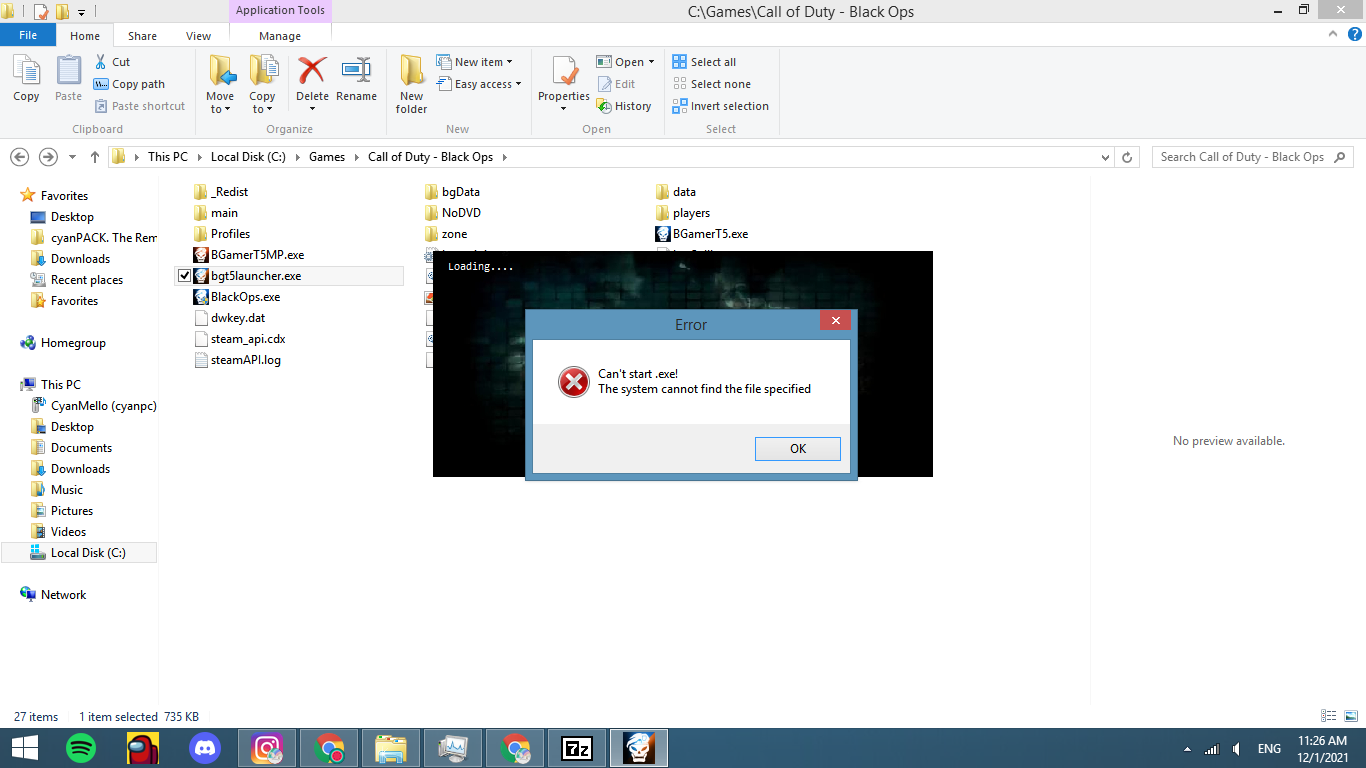Select the BlackOps.exe file
1366x768 pixels.
245,297
